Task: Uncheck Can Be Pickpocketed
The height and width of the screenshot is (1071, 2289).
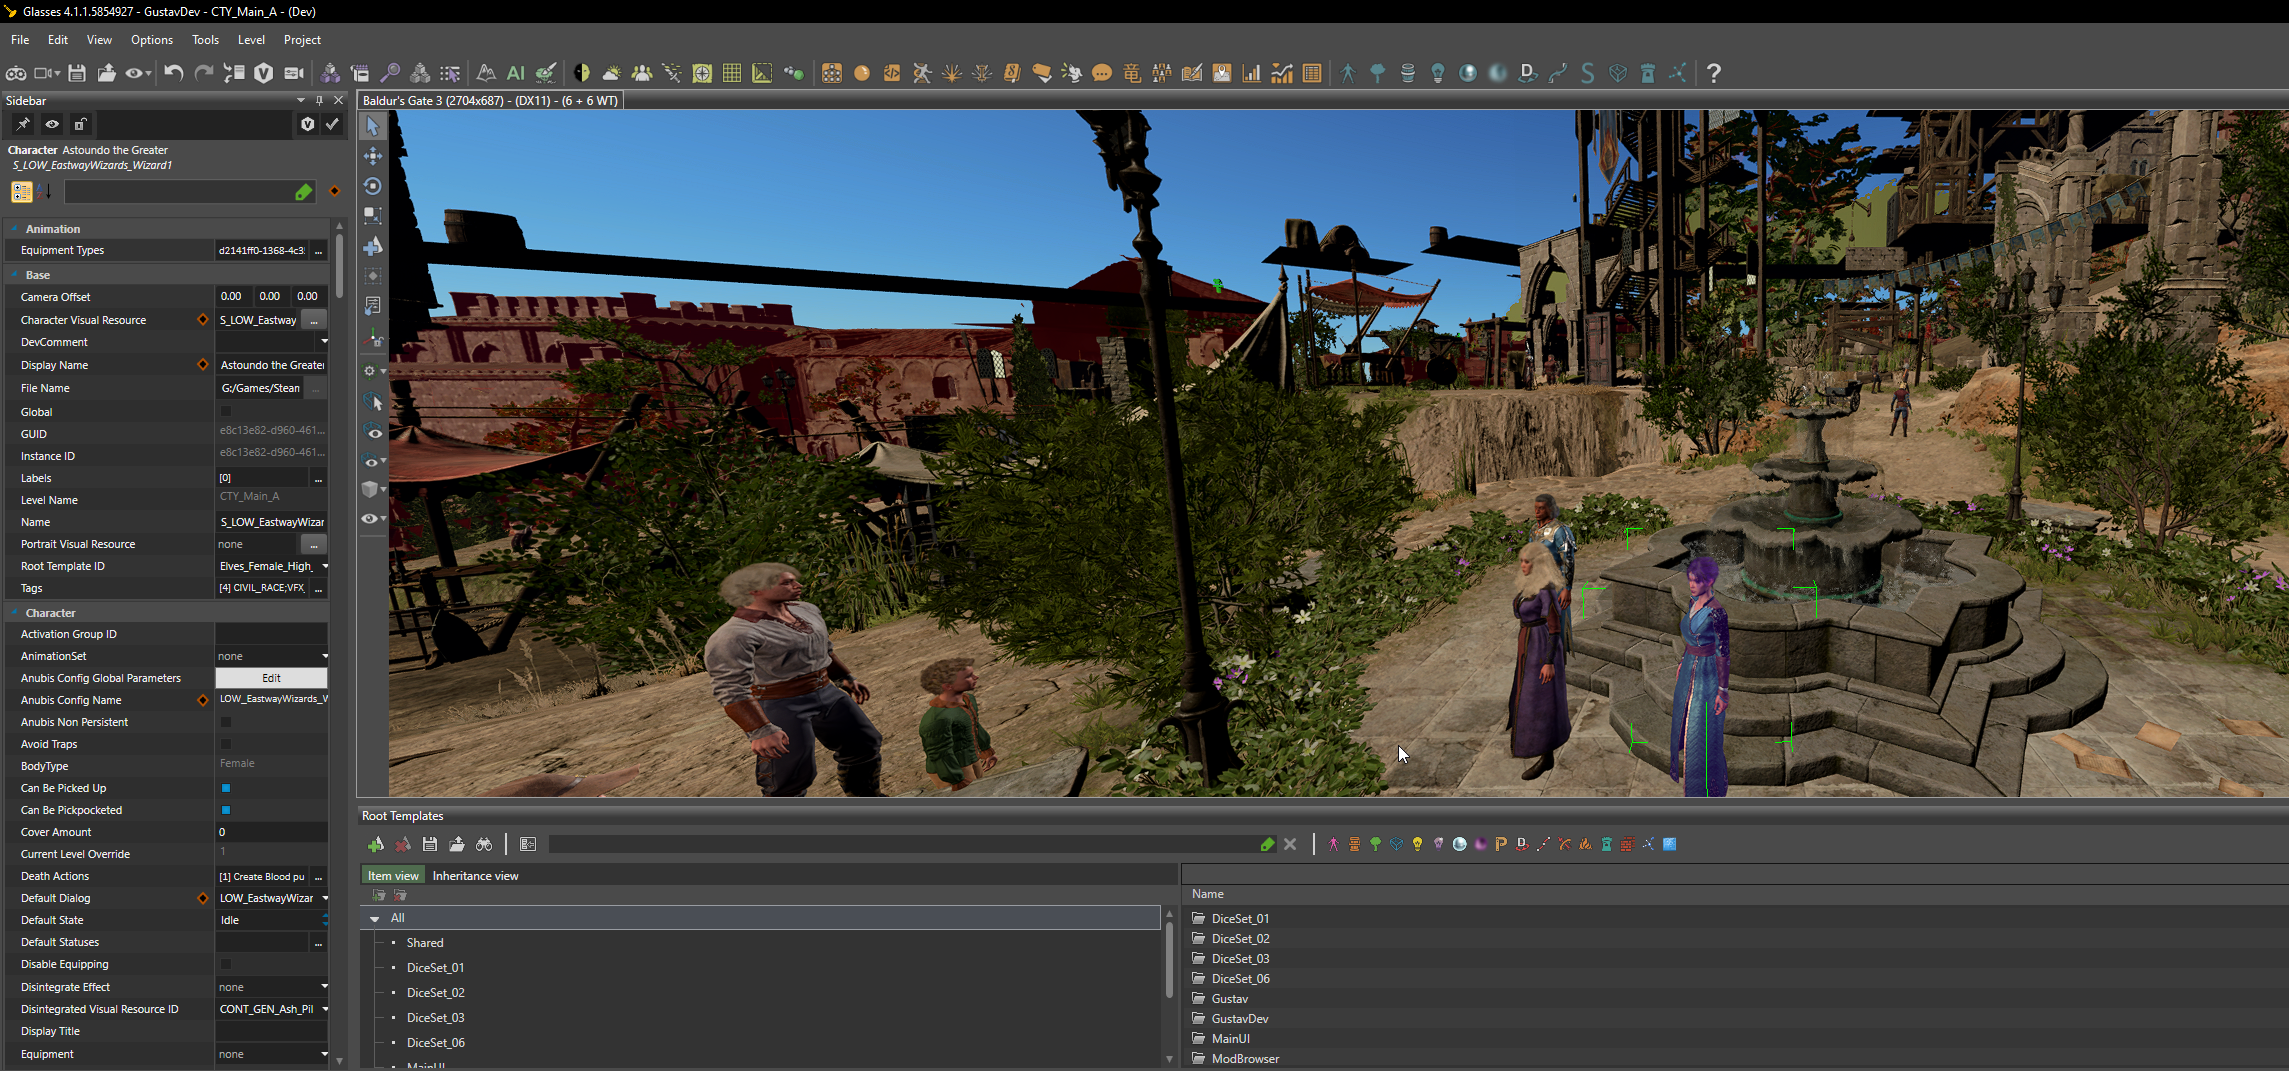Action: click(226, 810)
